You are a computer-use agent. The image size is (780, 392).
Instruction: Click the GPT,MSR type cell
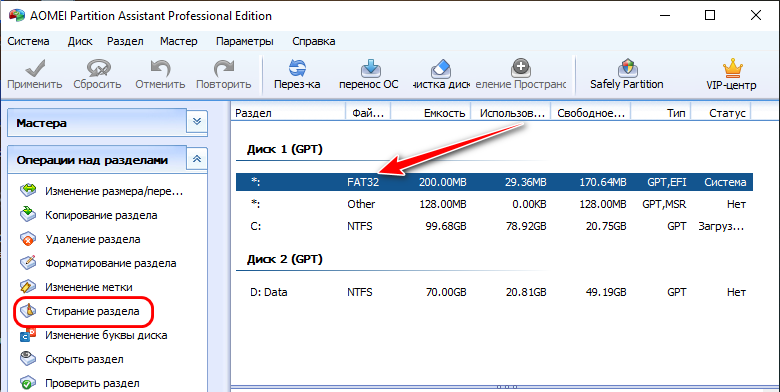(664, 204)
